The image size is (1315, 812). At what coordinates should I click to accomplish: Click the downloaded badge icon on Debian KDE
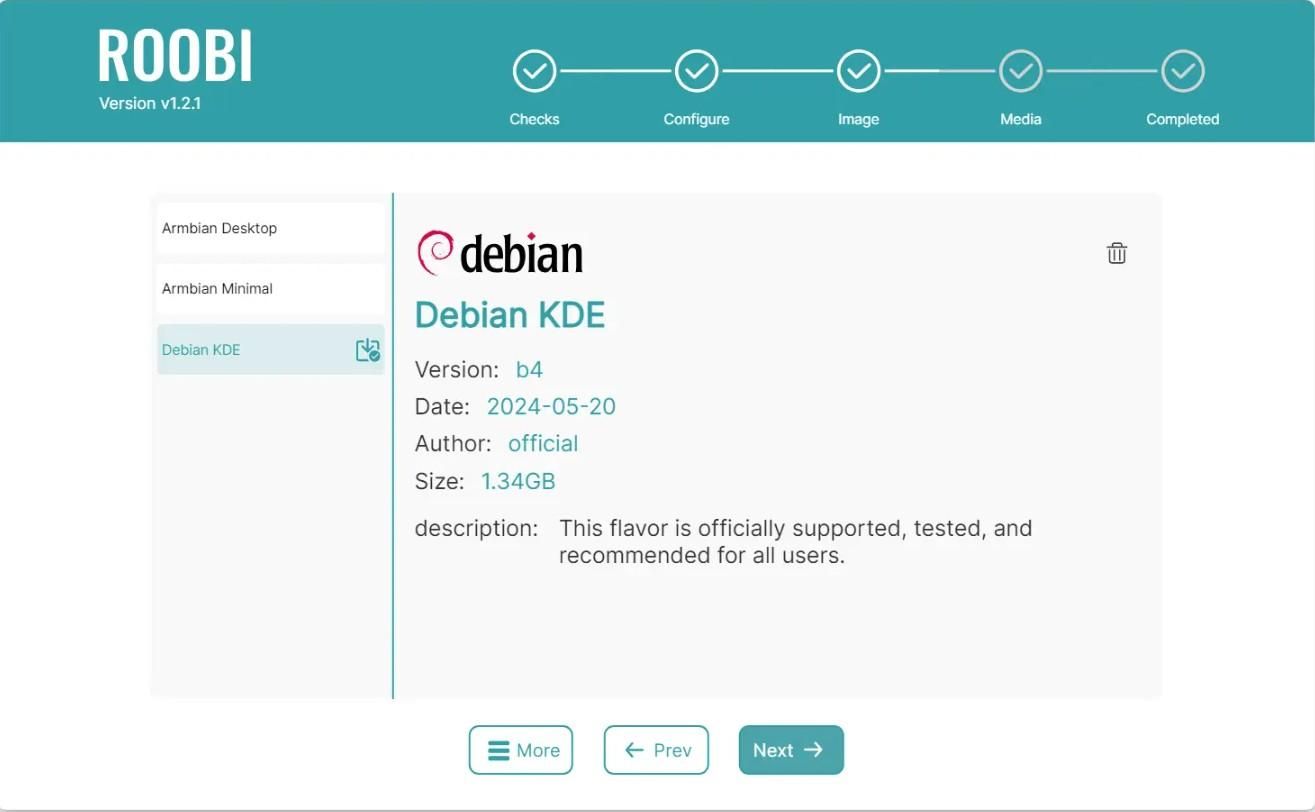[368, 350]
